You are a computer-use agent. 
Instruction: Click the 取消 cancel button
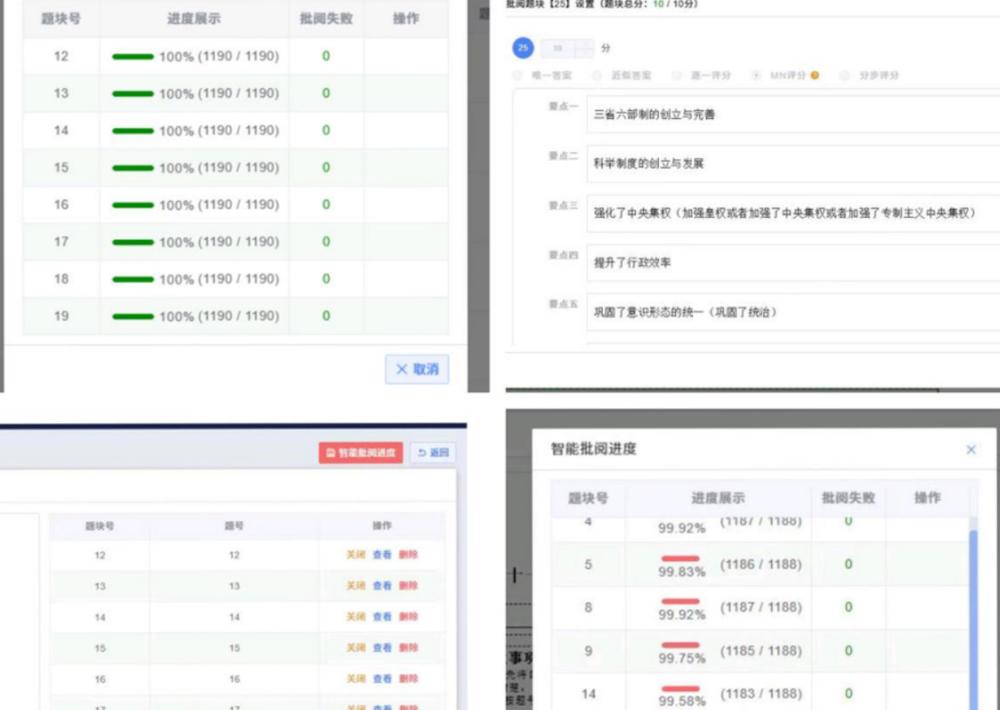tap(417, 369)
